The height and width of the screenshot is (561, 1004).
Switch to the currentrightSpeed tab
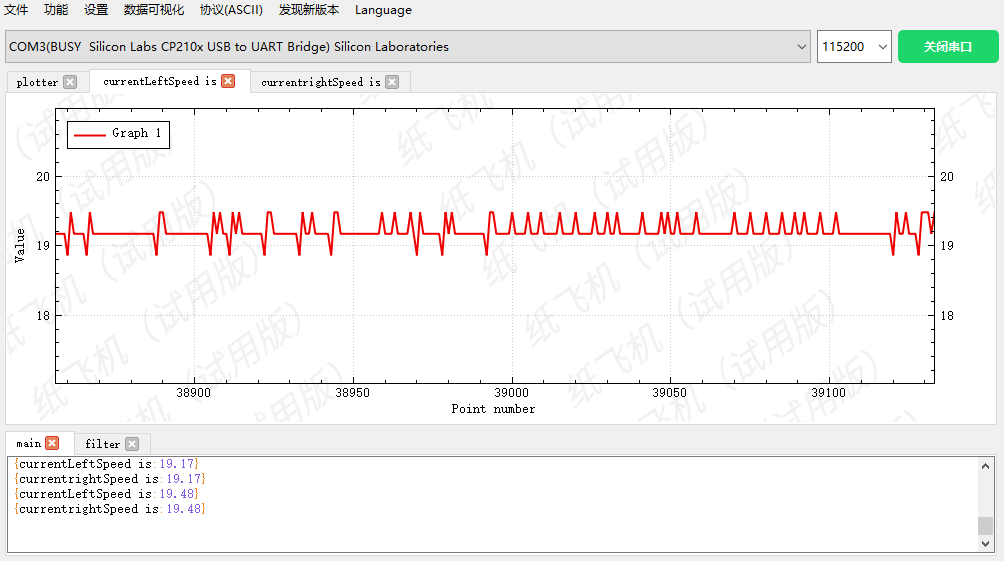pyautogui.click(x=320, y=82)
